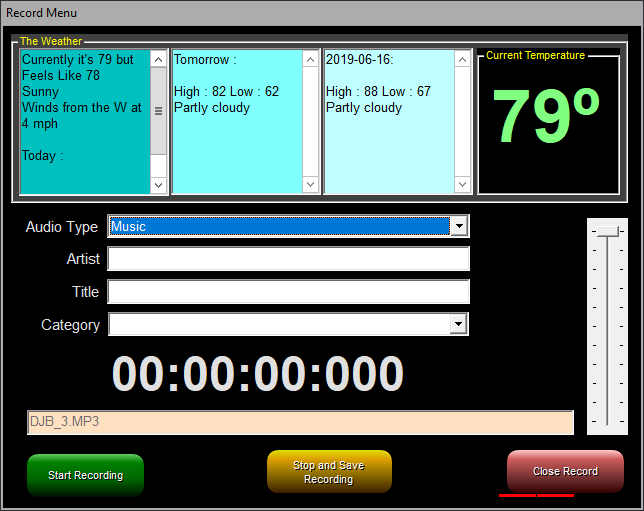The image size is (644, 511).
Task: Click 'Winds from the W at' text
Action: coord(81,108)
